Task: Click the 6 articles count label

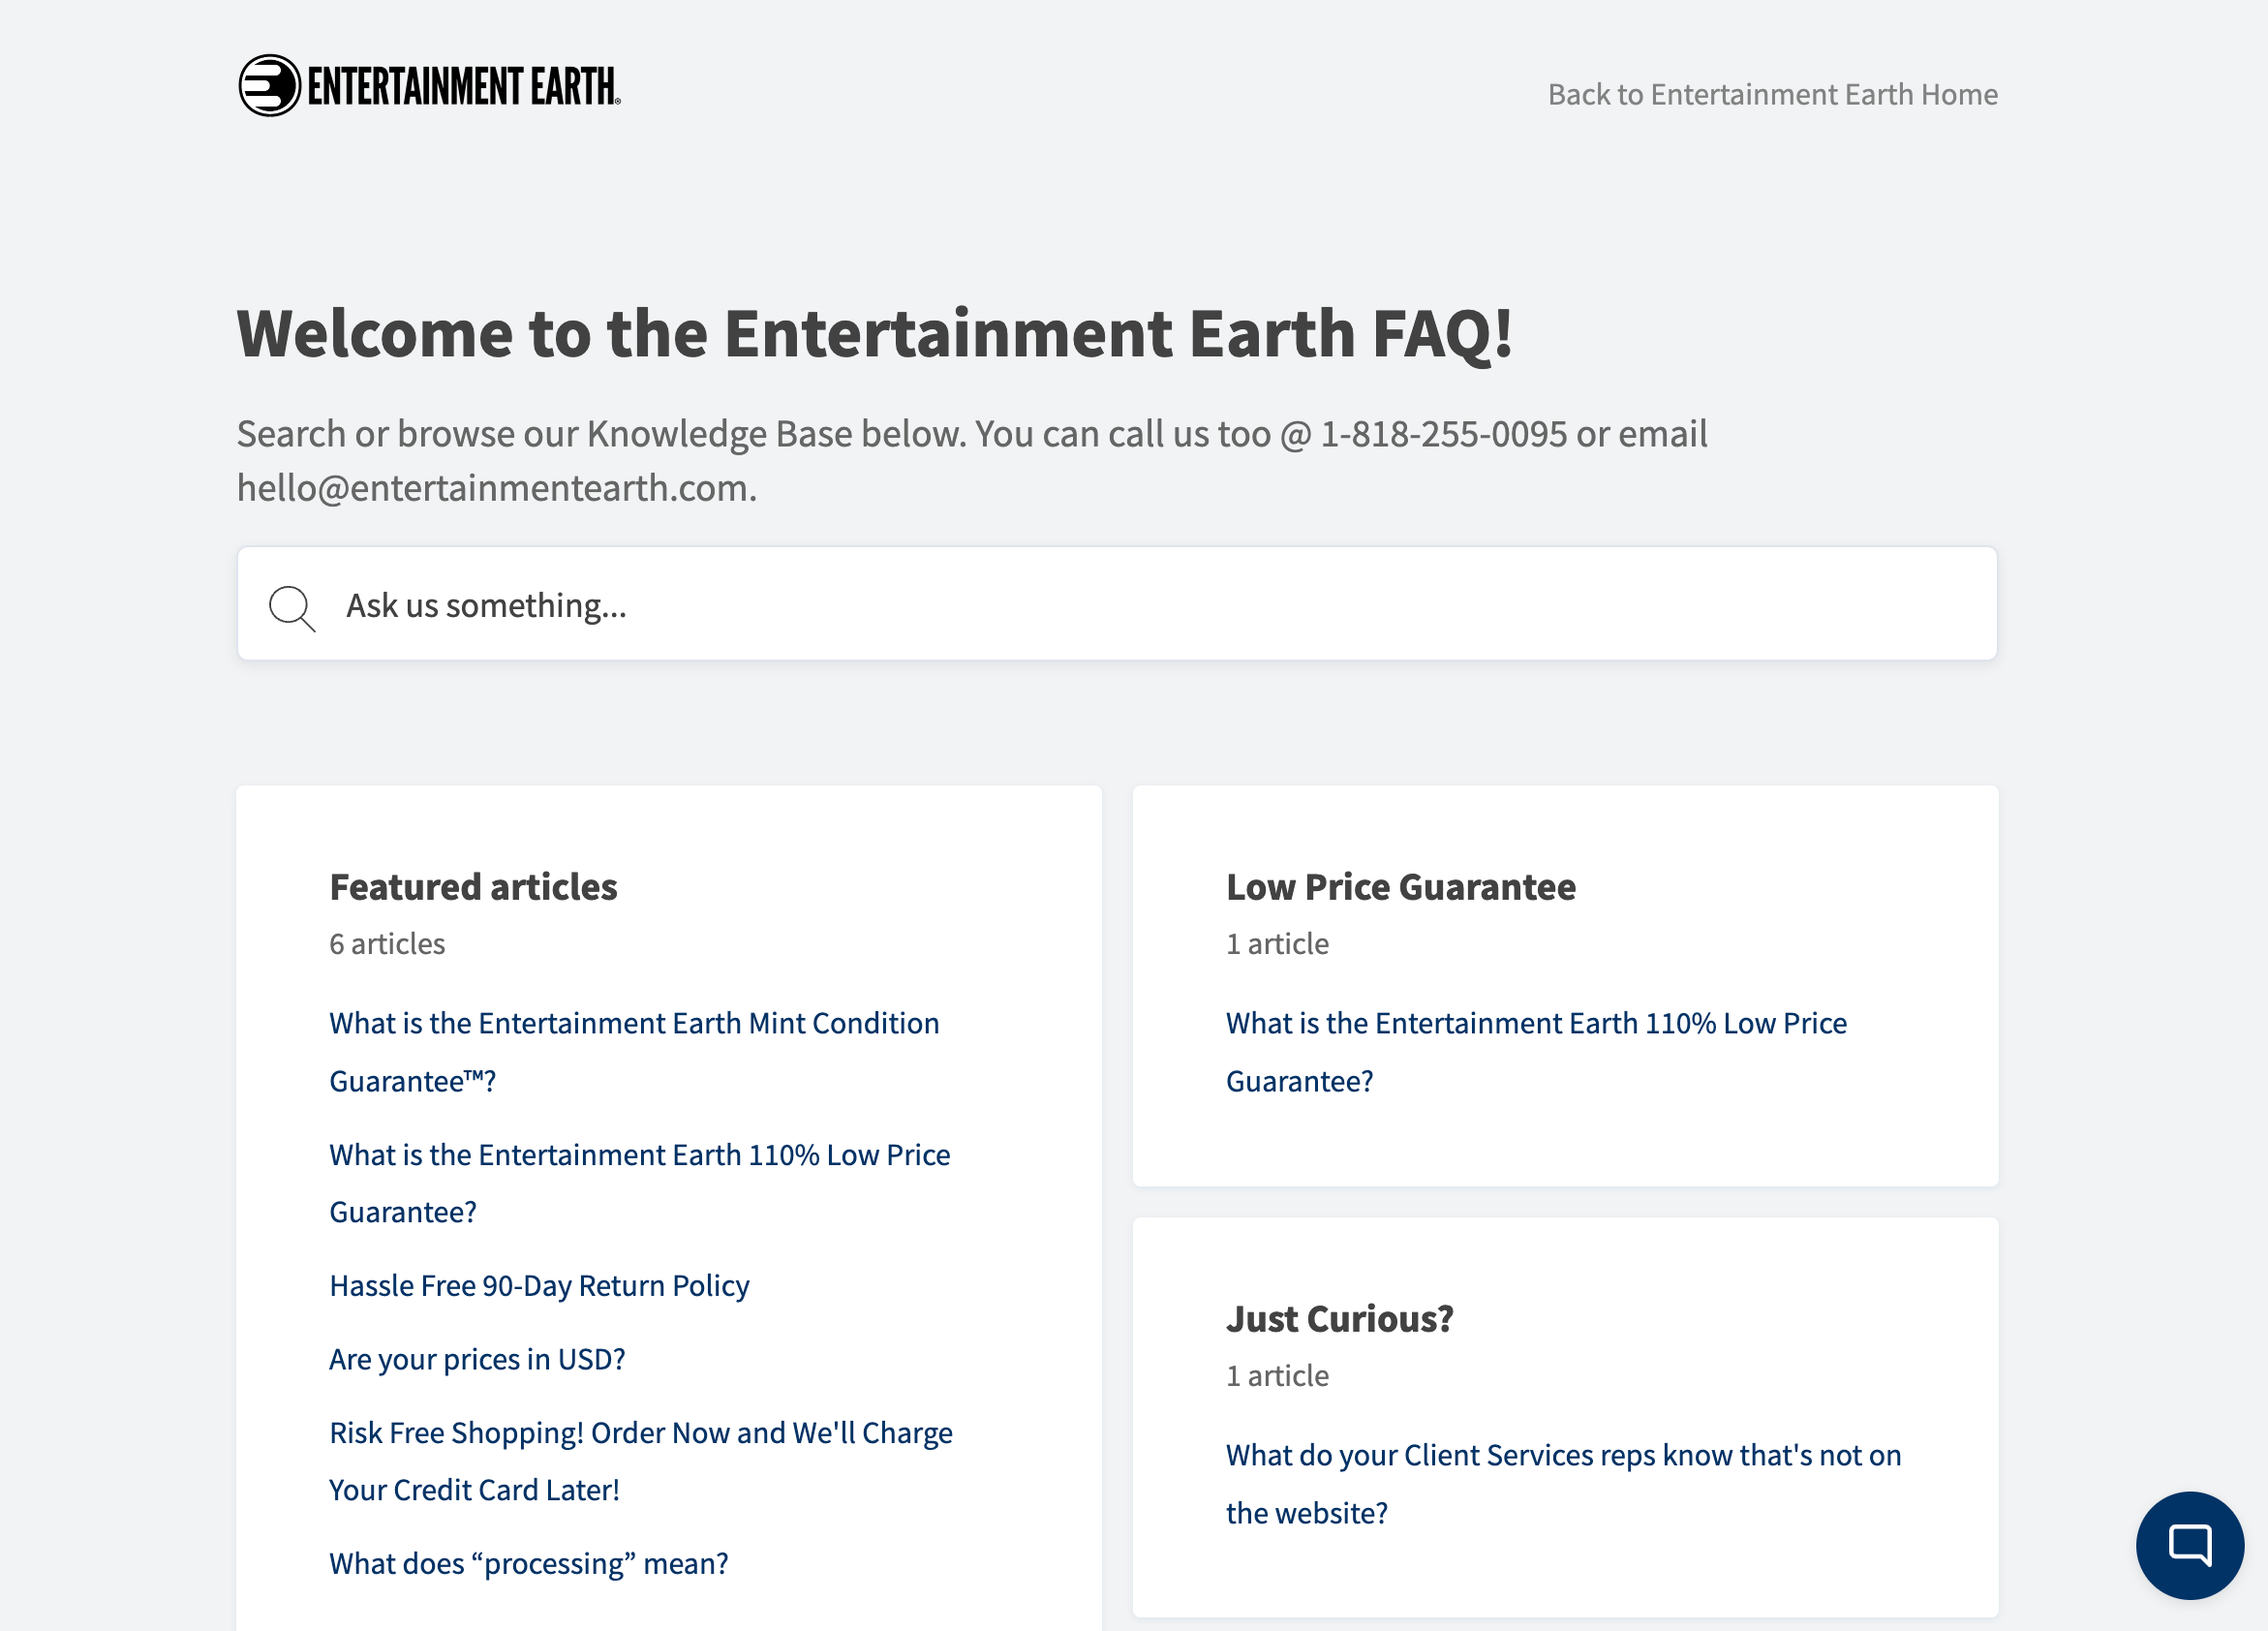Action: pyautogui.click(x=387, y=944)
